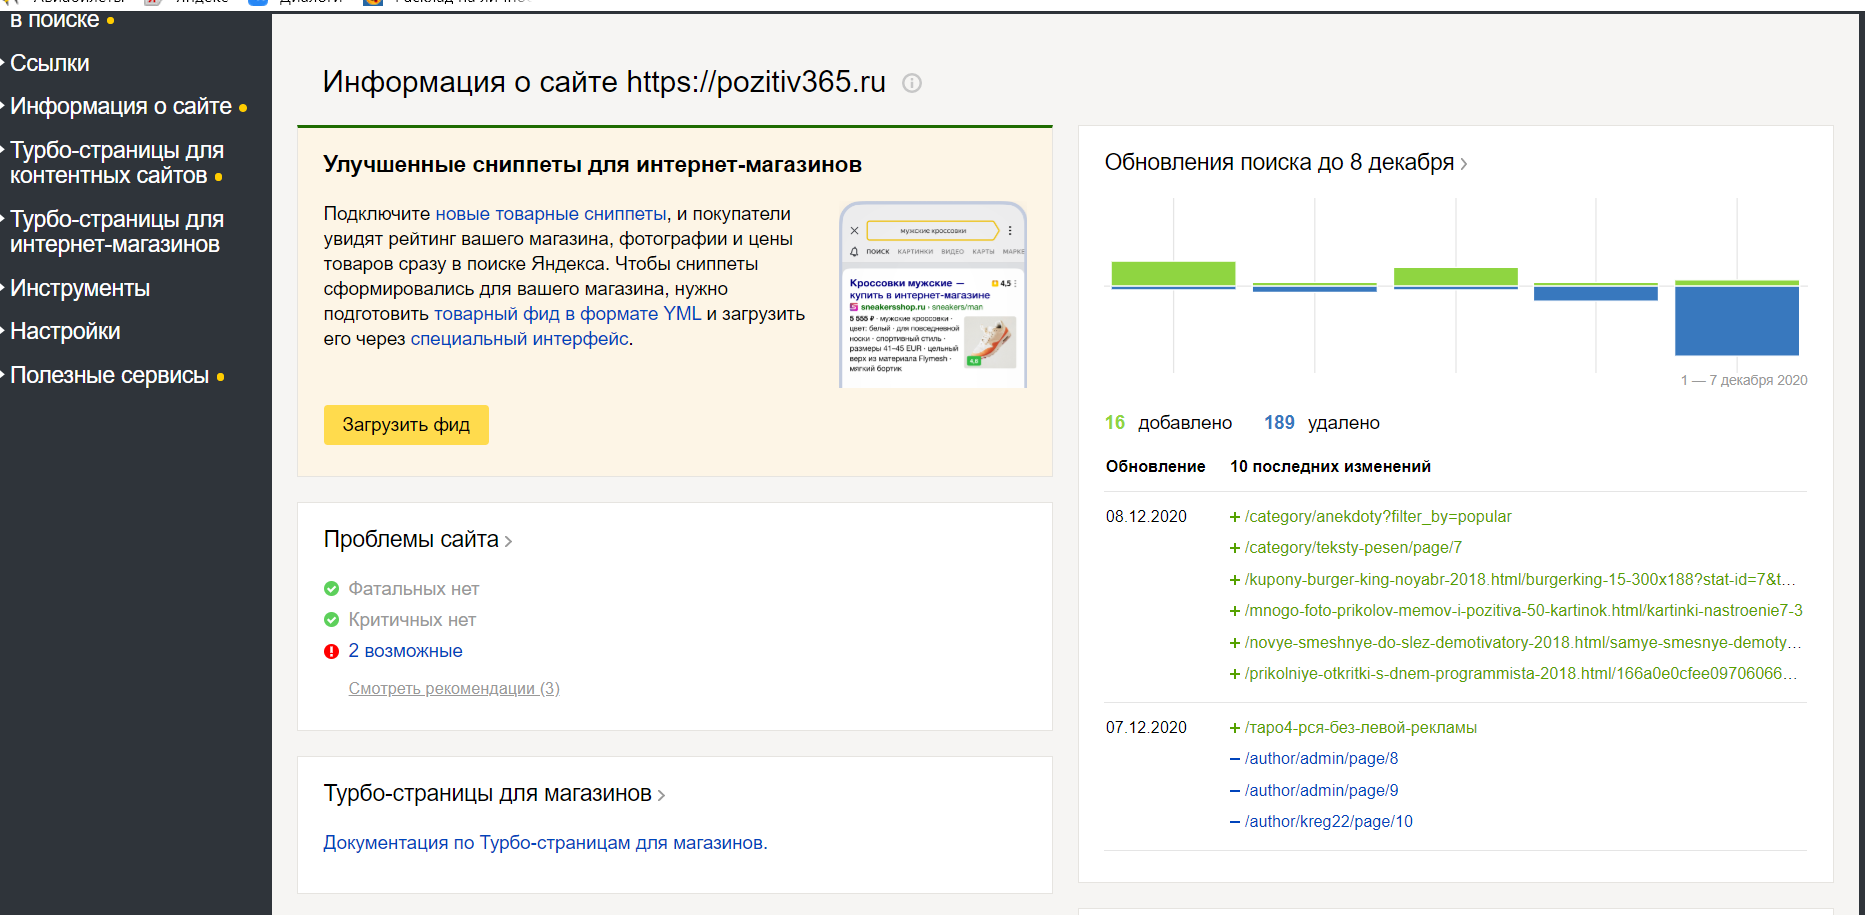Click the '16 добавлено' counter
This screenshot has width=1865, height=915.
(x=1168, y=423)
